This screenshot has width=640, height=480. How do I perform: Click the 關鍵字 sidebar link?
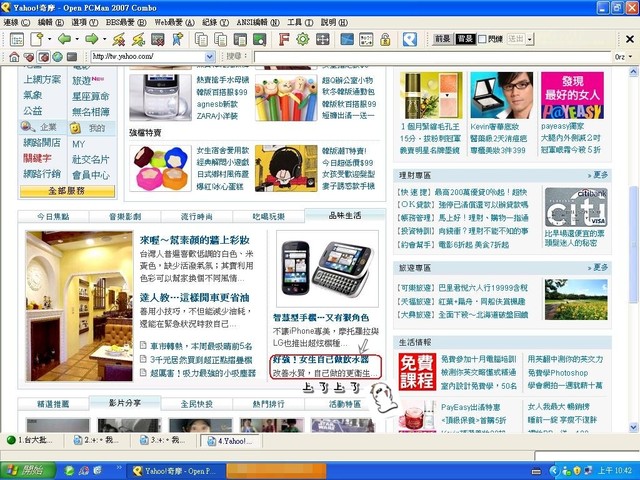pos(37,158)
